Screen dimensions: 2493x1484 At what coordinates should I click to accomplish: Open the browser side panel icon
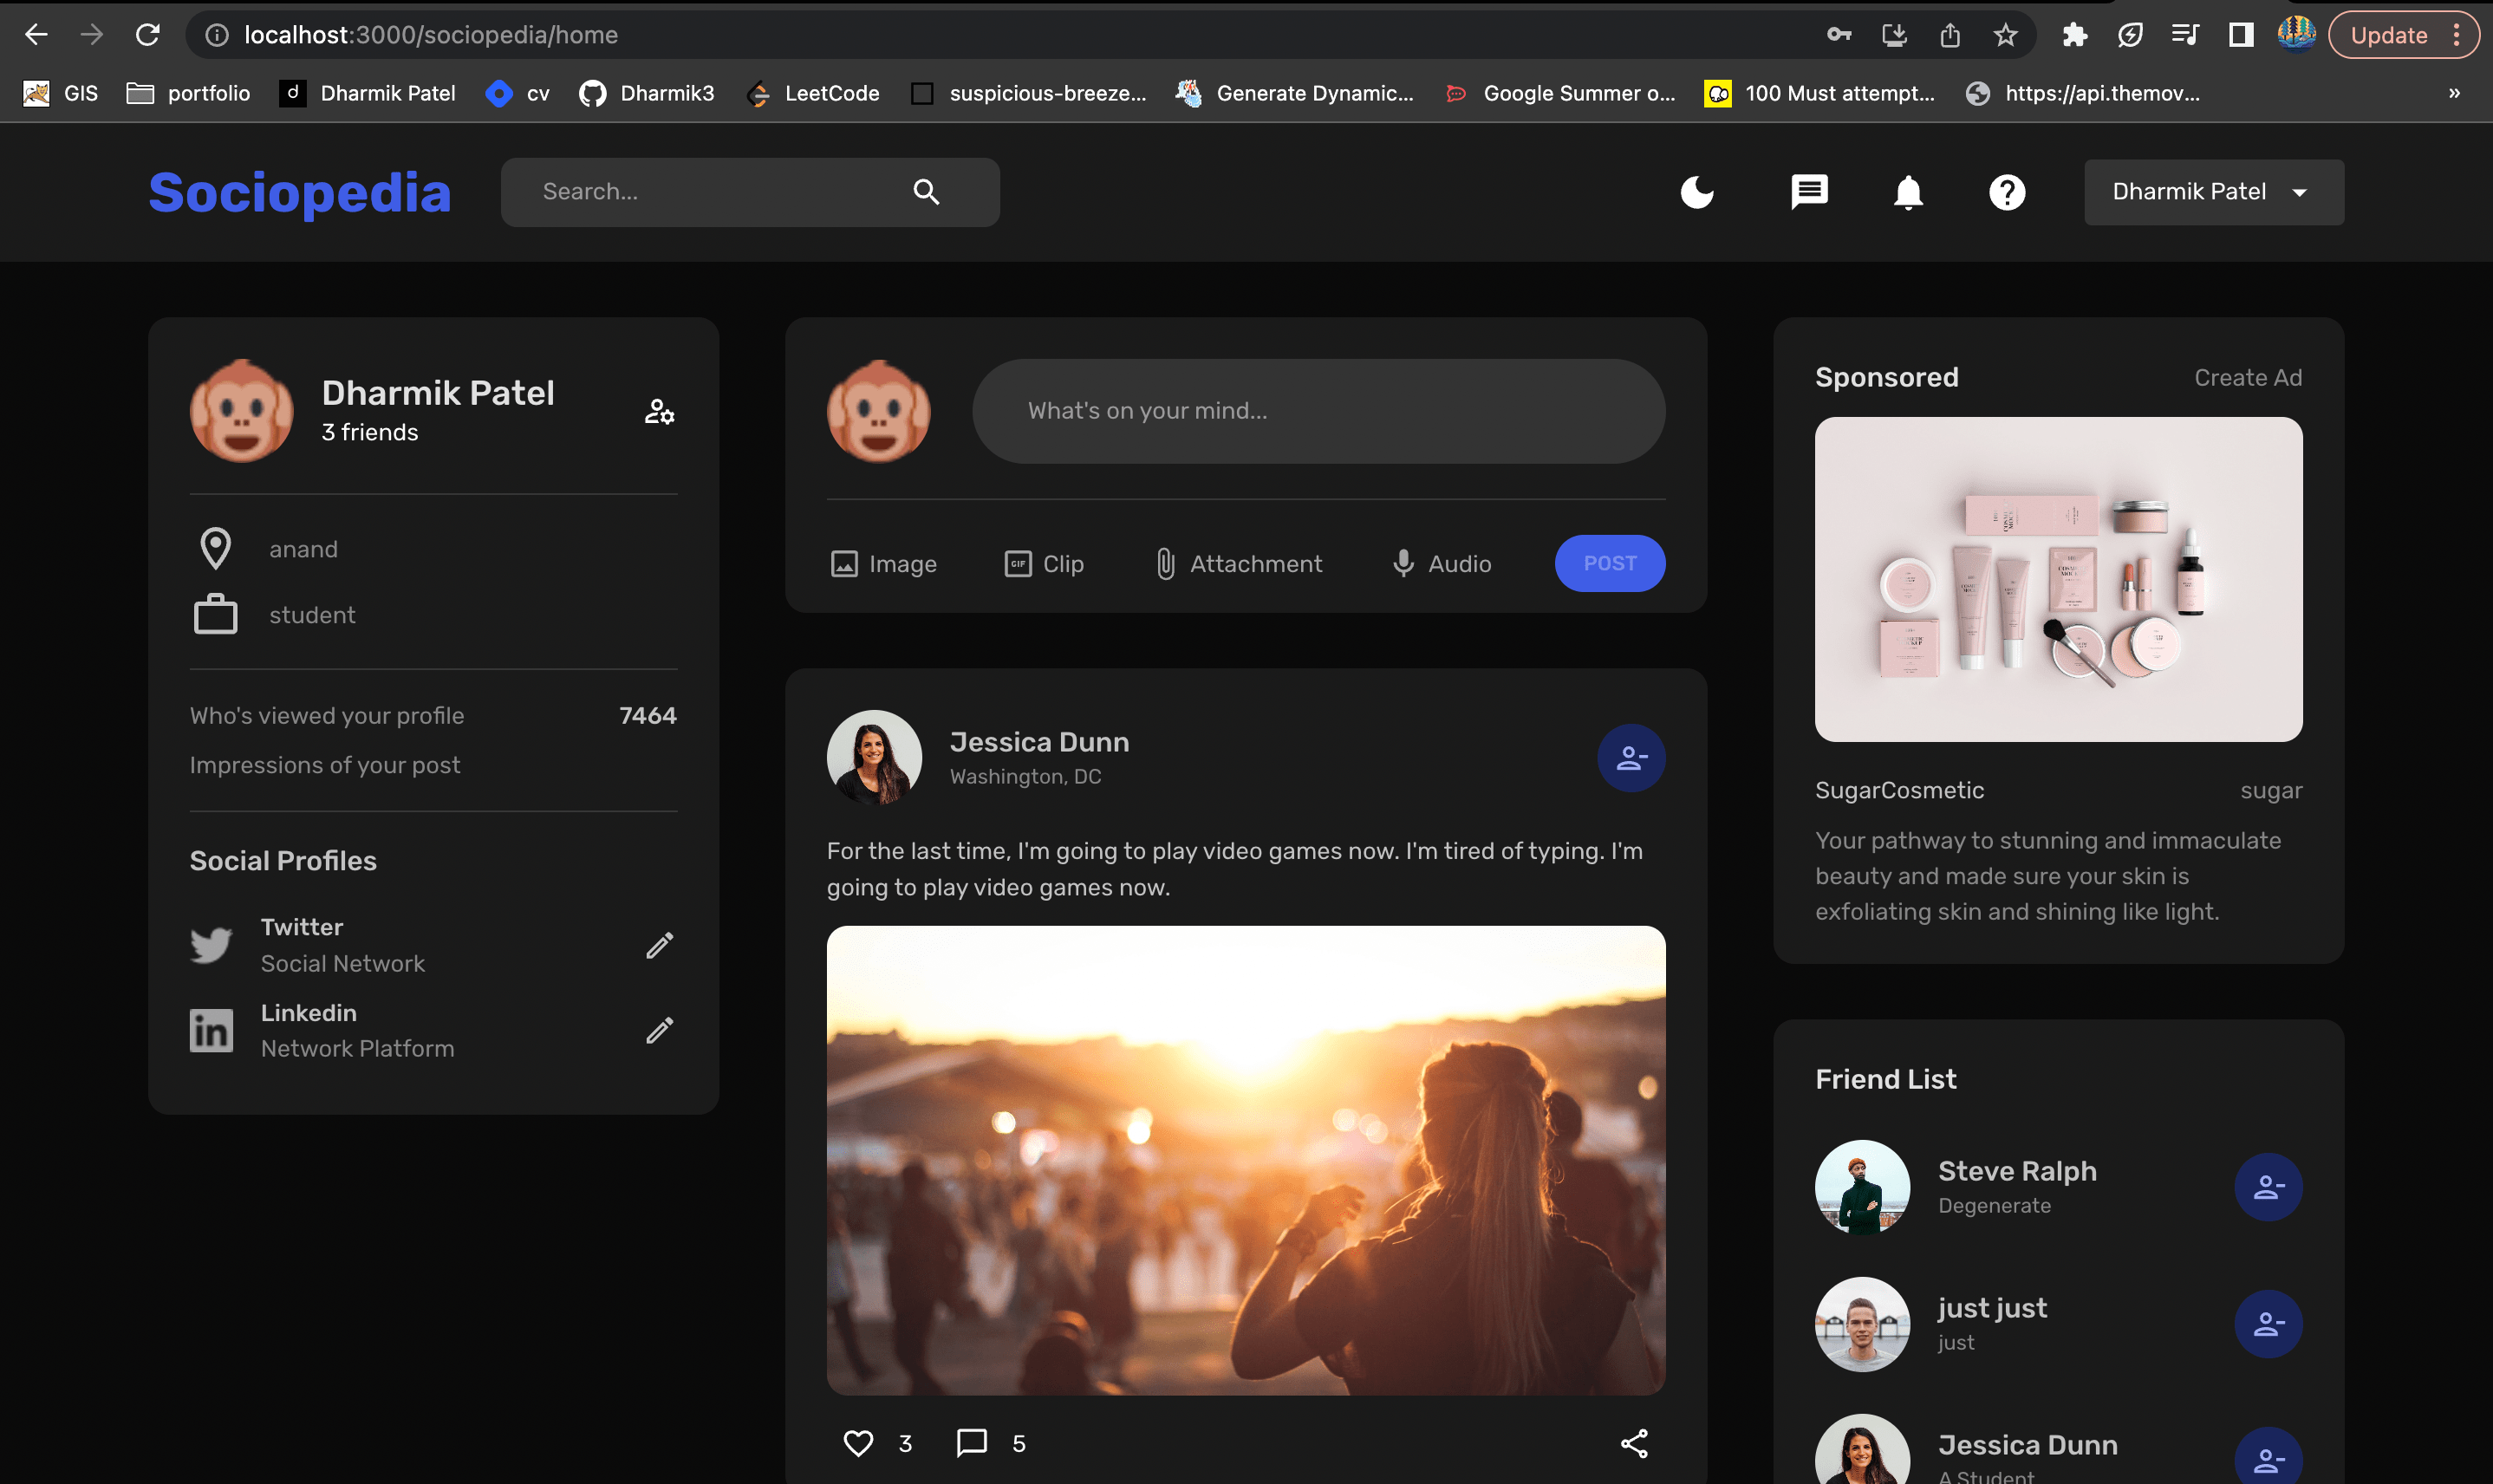click(2240, 35)
